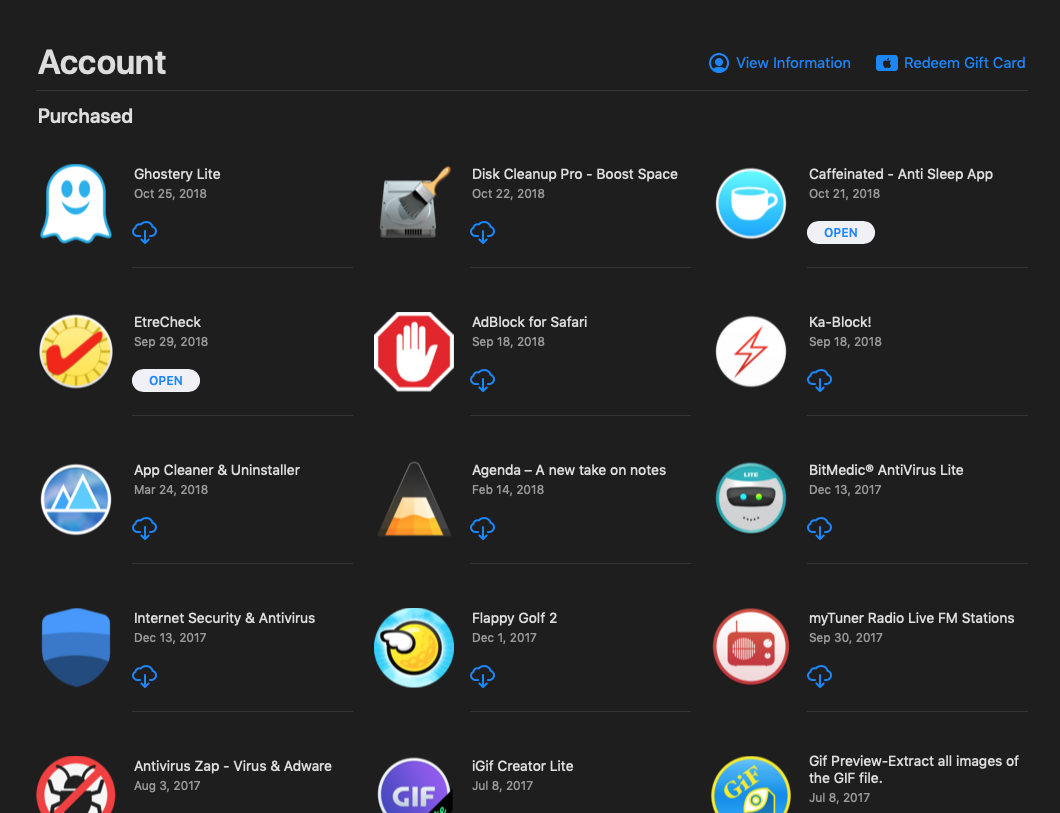The height and width of the screenshot is (813, 1060).
Task: Download Disk Cleanup Pro via cloud icon
Action: pos(483,232)
